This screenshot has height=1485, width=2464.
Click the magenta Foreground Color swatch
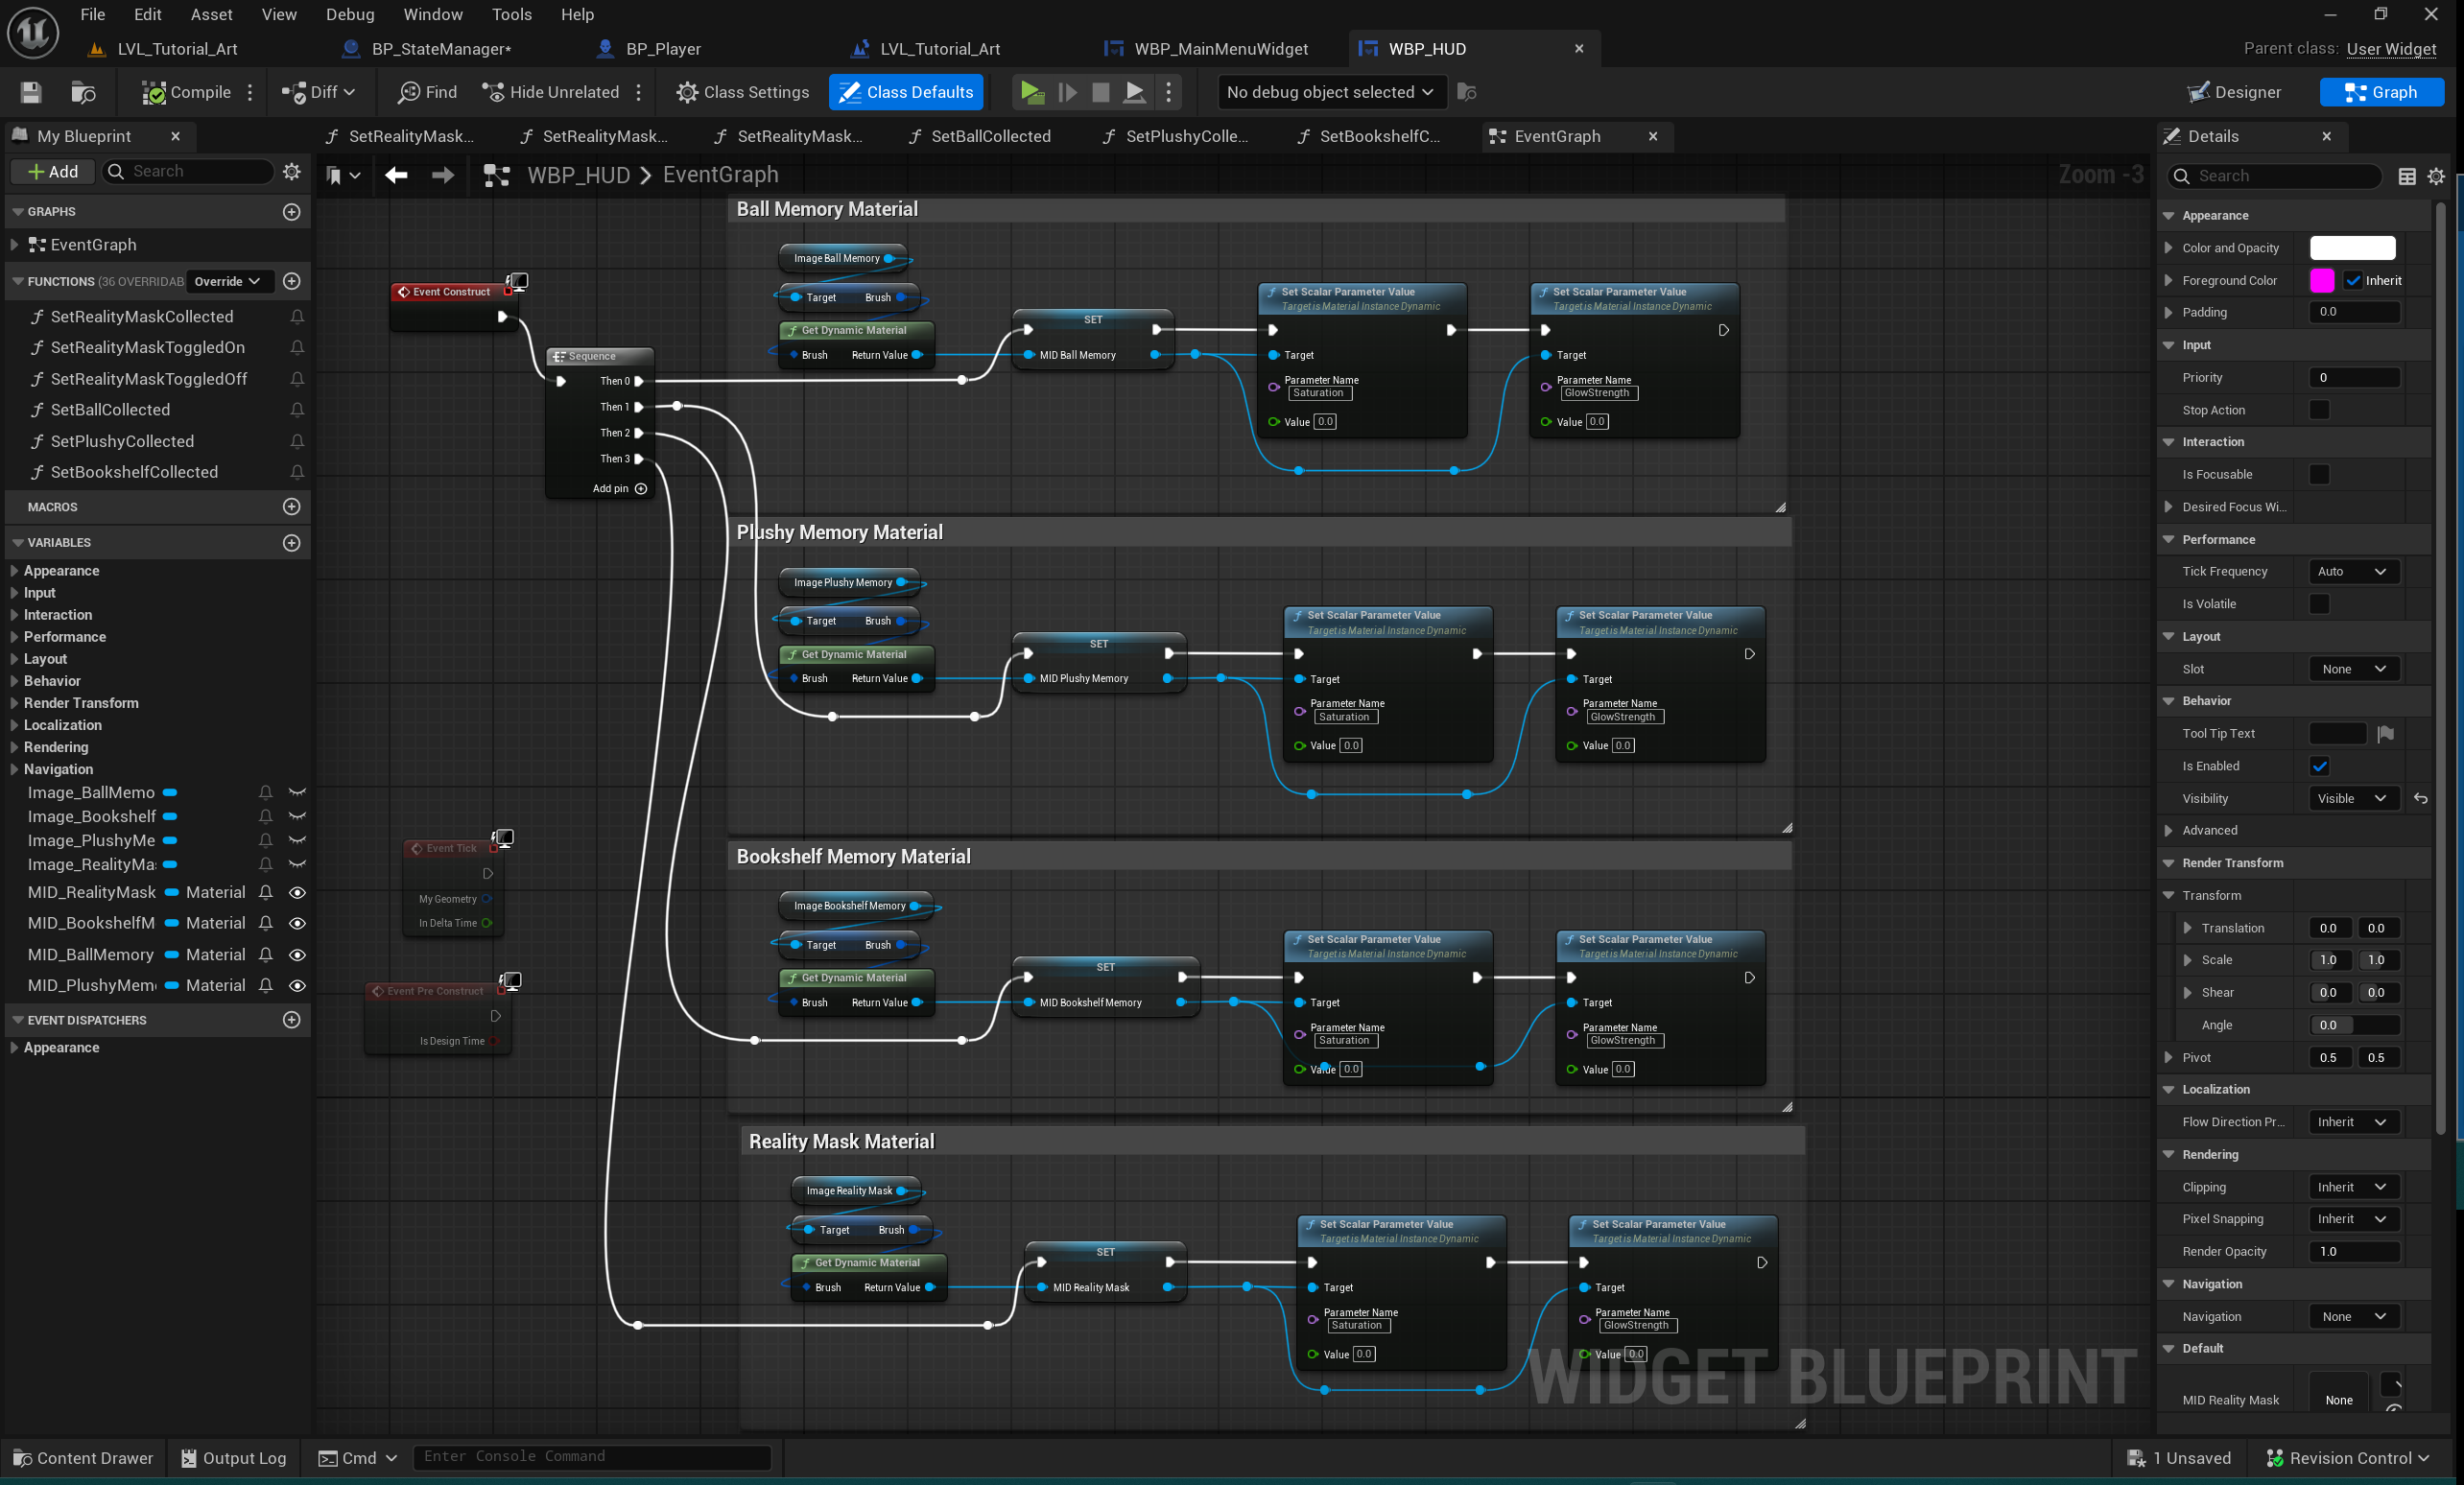[x=2322, y=280]
